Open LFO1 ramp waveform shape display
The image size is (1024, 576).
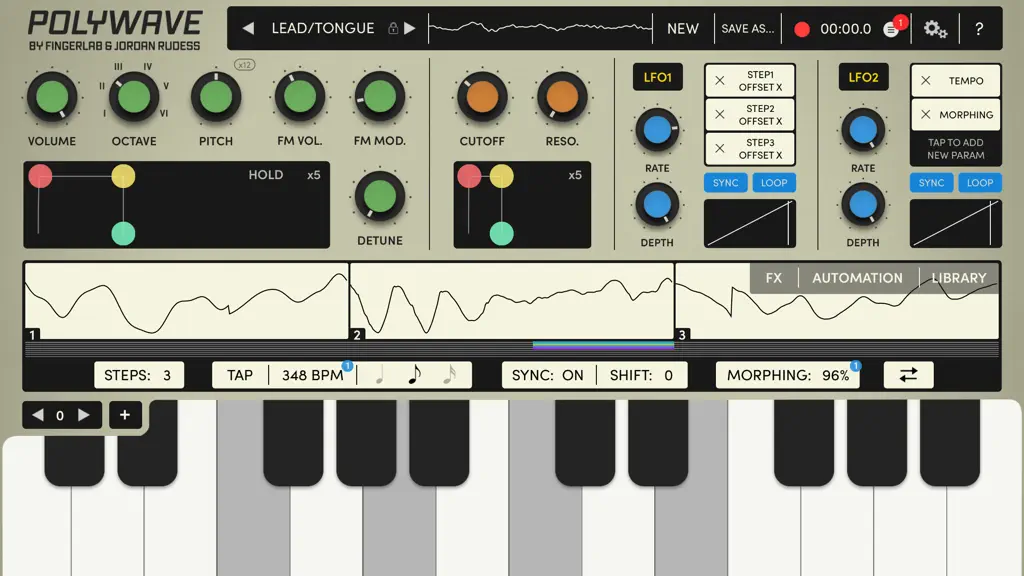pos(750,223)
